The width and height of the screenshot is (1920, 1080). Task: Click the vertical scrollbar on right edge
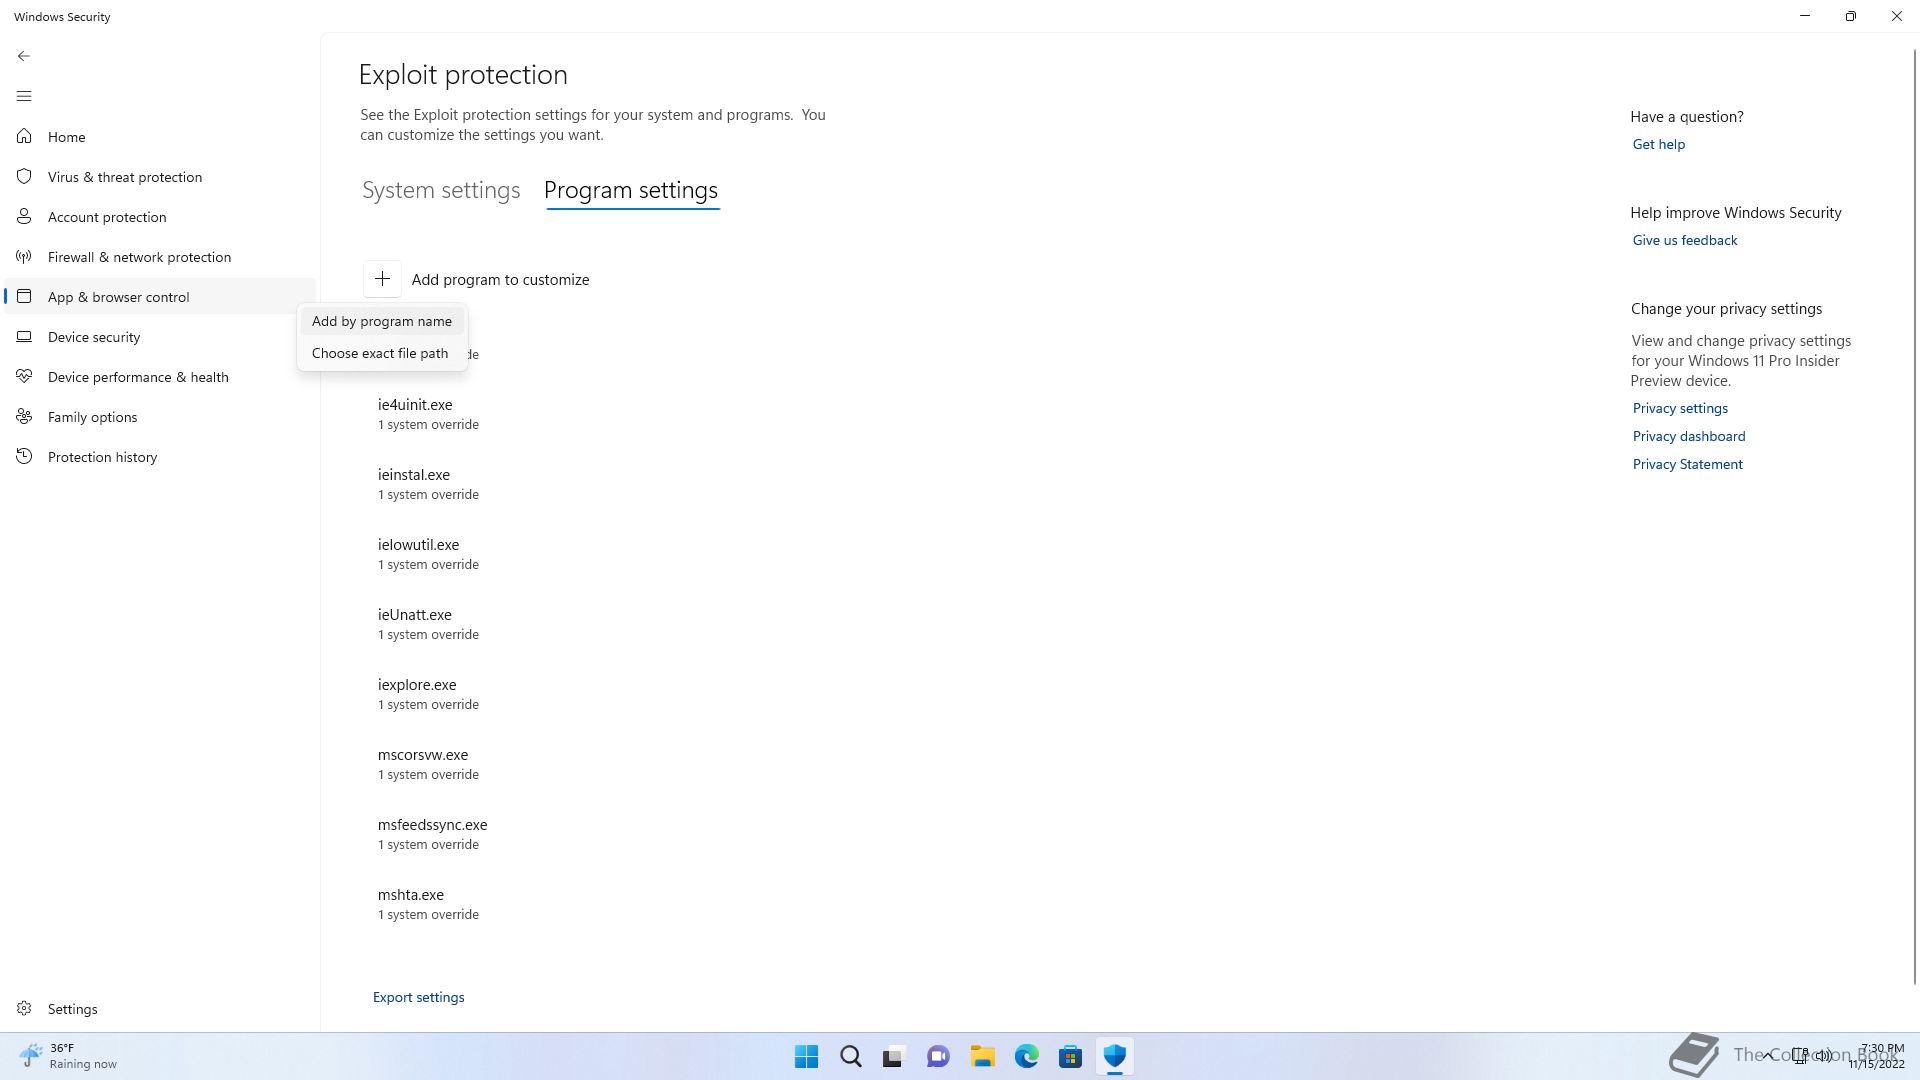1914,515
